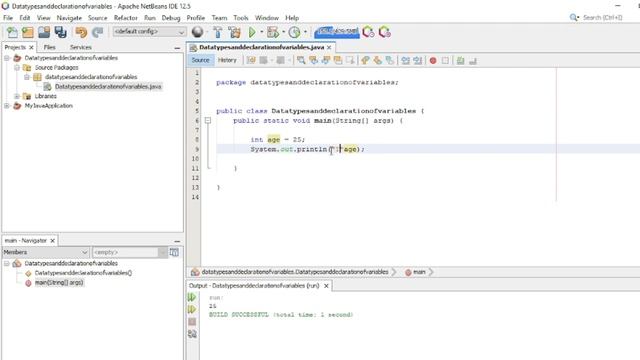
Task: Collapse the Source Packages node
Action: point(17,67)
